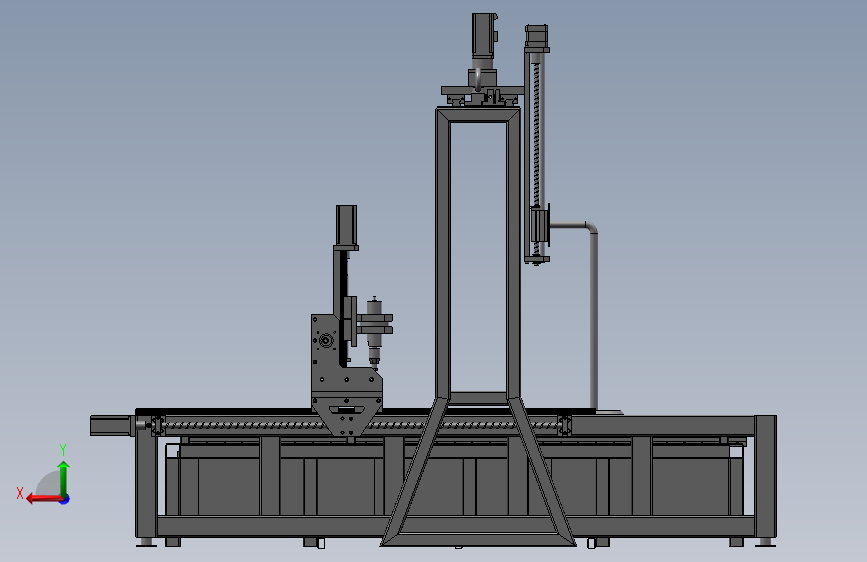Select the carriage side plate with bearing

[x=345, y=375]
